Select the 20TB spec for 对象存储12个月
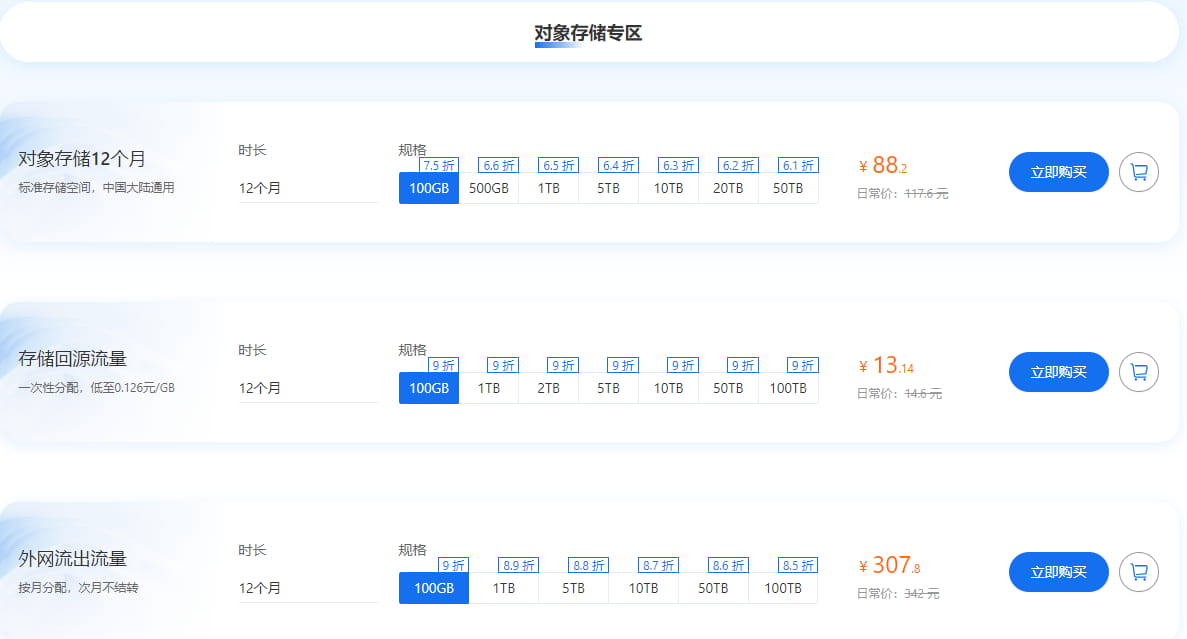This screenshot has width=1187, height=639. tap(728, 187)
